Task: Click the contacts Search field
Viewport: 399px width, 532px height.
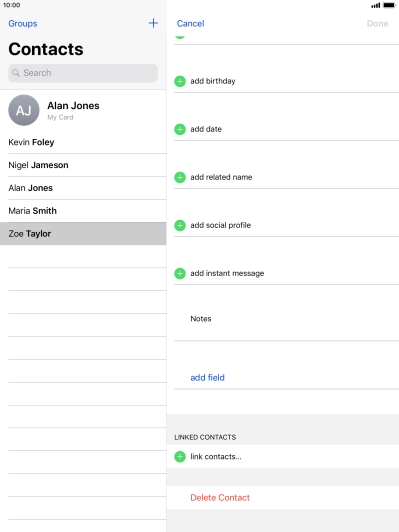Action: point(83,73)
